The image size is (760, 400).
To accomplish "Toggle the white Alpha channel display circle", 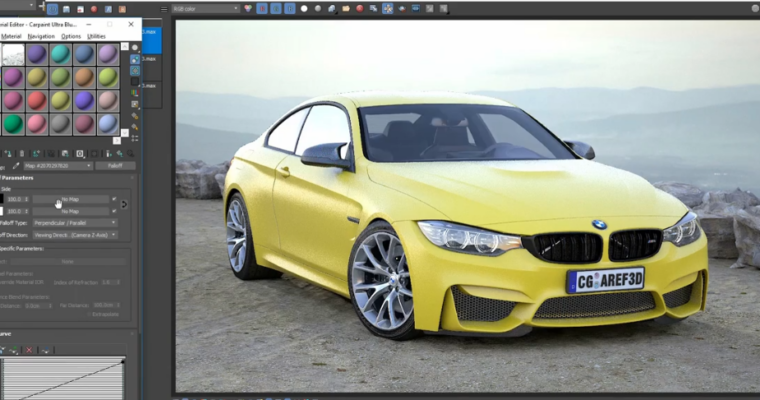I will [x=304, y=9].
